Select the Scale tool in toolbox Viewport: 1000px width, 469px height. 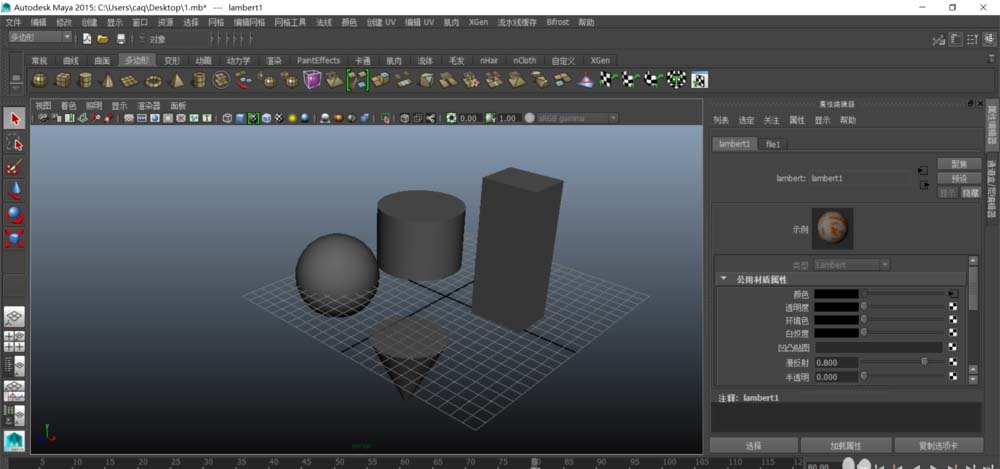click(x=15, y=239)
